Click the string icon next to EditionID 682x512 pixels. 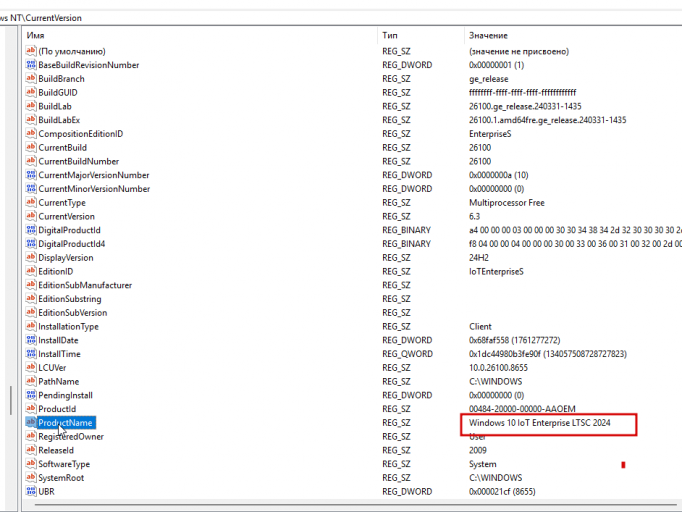[x=30, y=271]
